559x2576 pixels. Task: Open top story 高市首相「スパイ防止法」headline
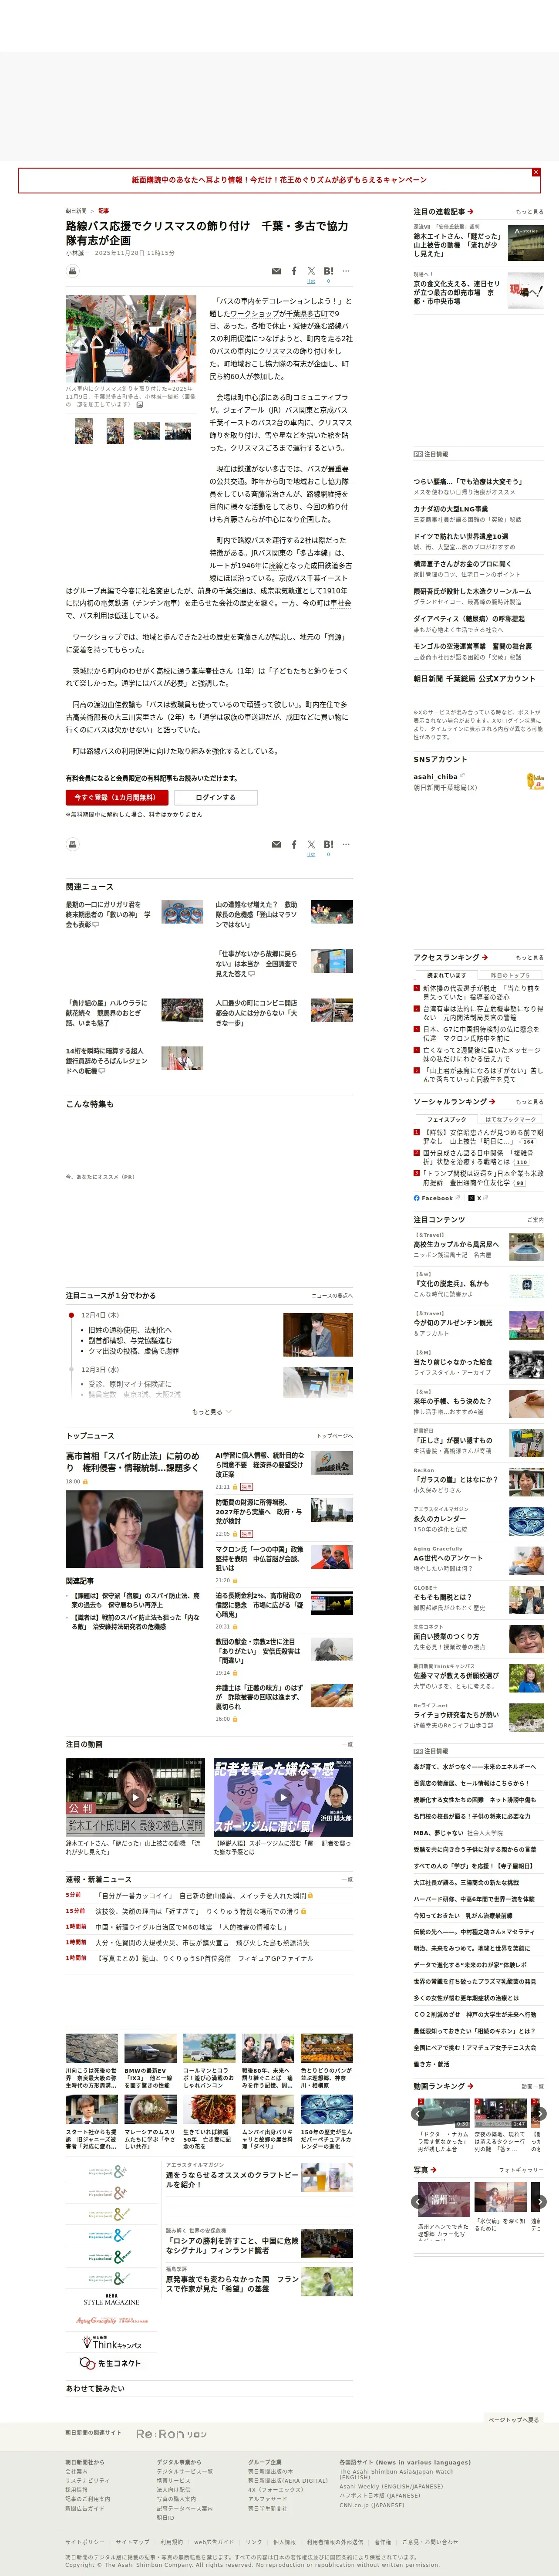(x=133, y=1462)
